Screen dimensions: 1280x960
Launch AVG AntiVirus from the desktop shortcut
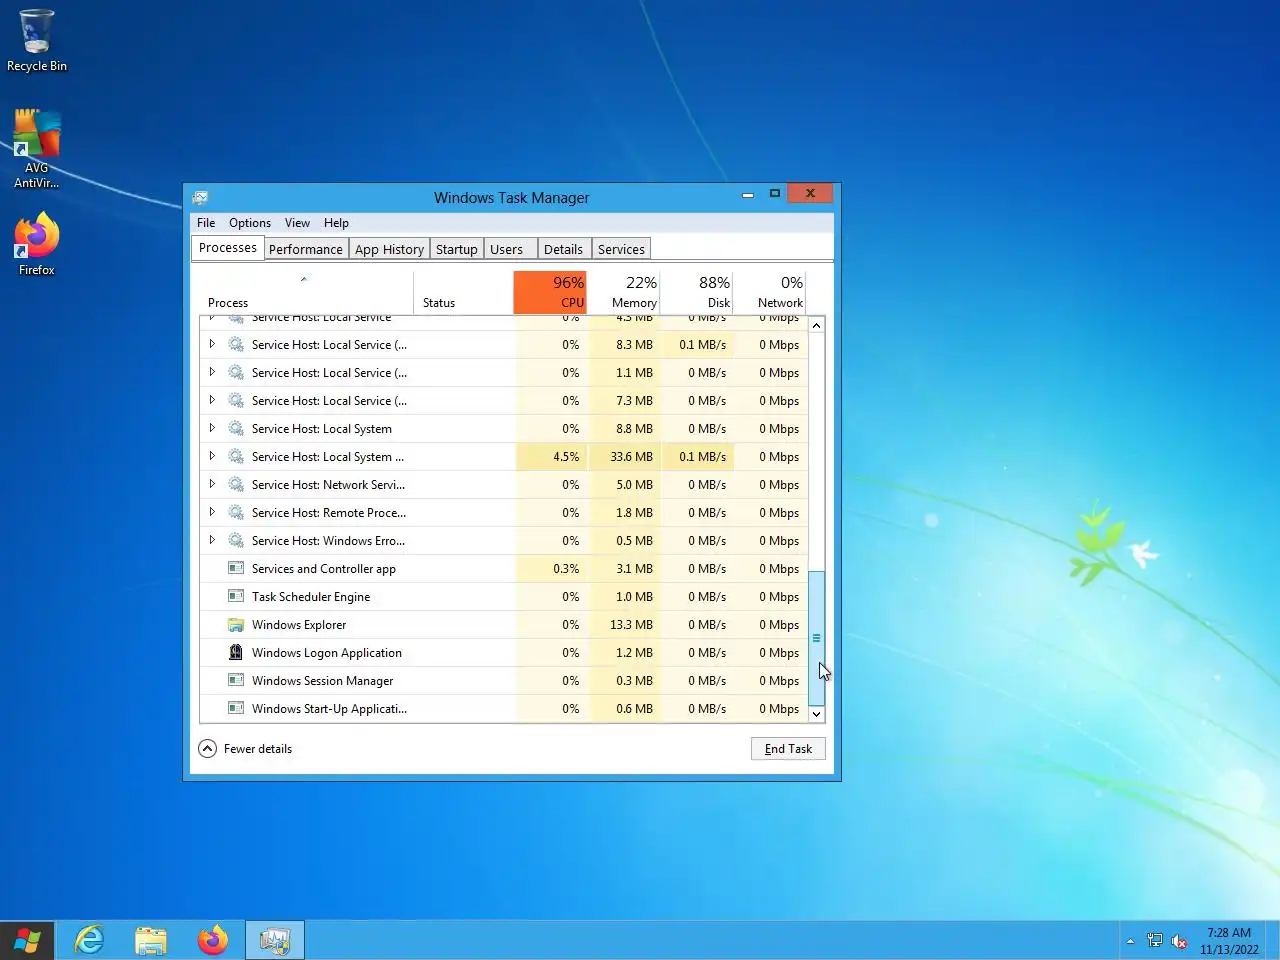[36, 148]
